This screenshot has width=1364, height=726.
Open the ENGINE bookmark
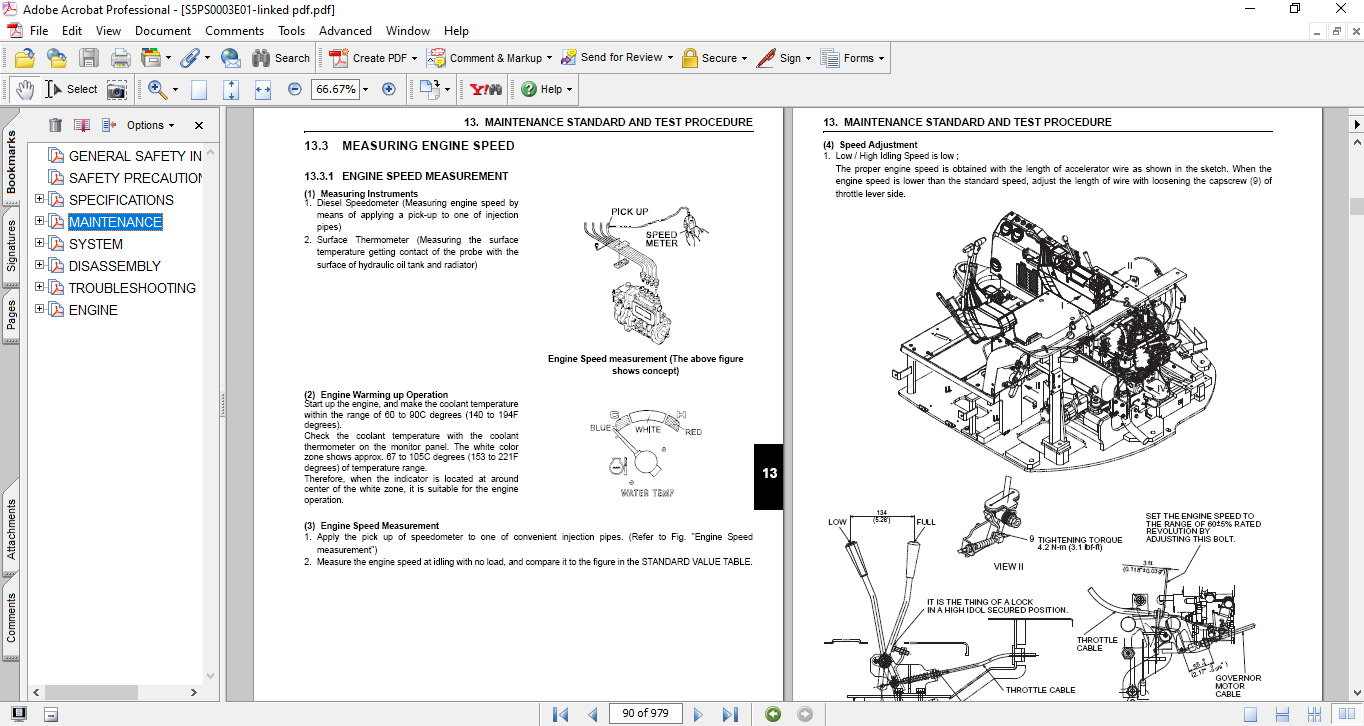coord(93,310)
